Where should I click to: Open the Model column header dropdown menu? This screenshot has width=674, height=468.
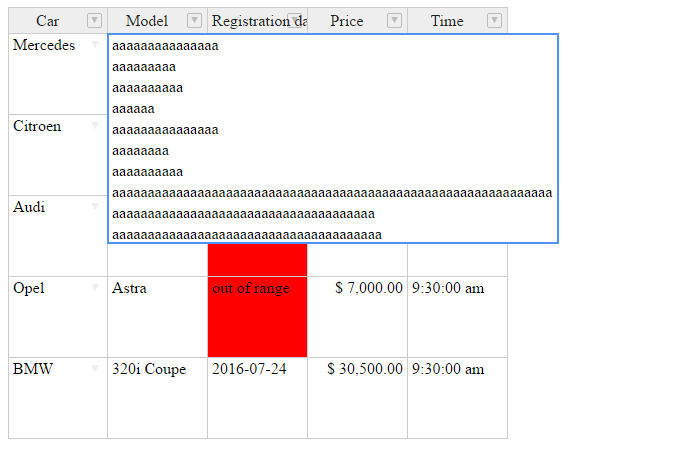pos(194,20)
